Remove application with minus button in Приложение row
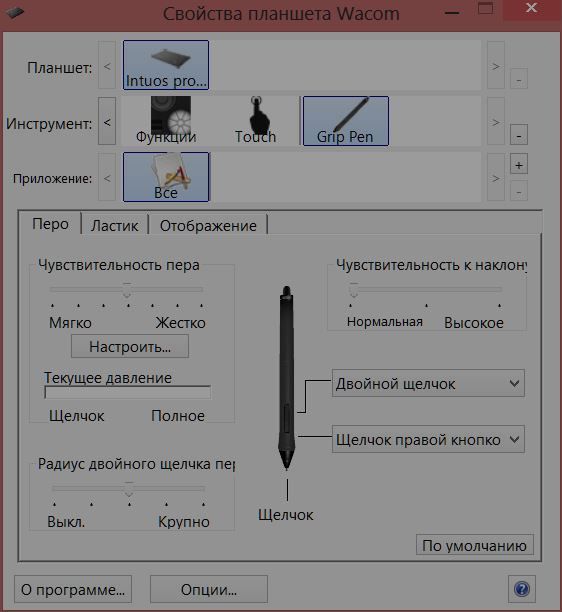Screen dimensions: 562x612 (519, 191)
